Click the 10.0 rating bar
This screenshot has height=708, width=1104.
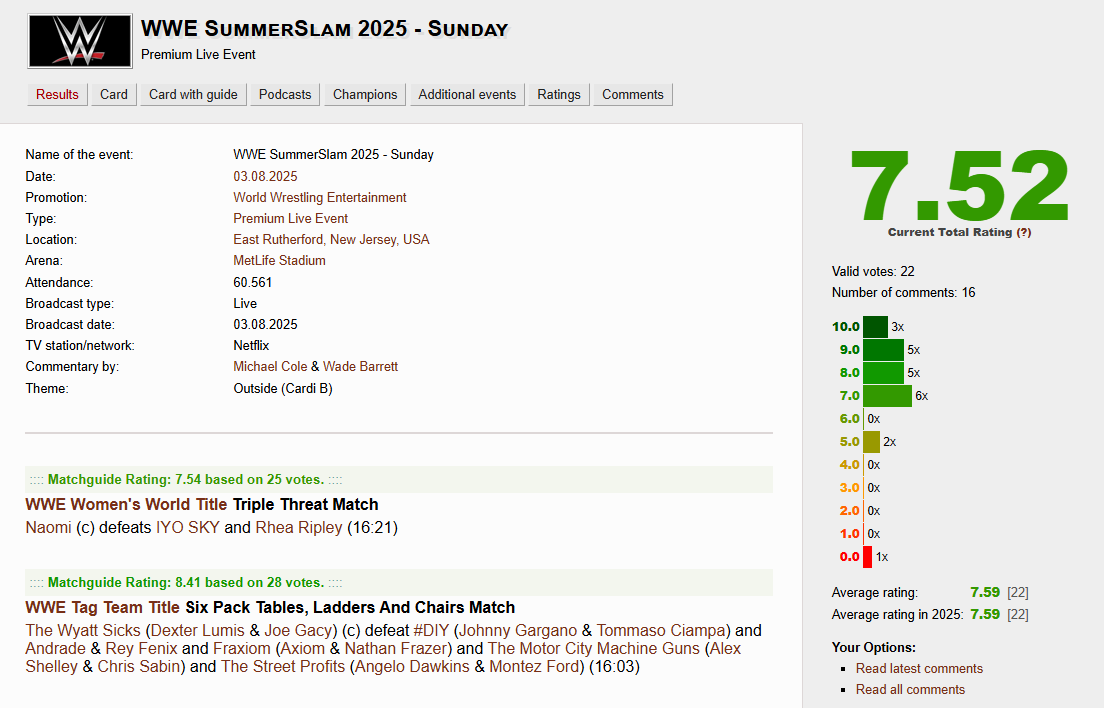click(x=875, y=327)
